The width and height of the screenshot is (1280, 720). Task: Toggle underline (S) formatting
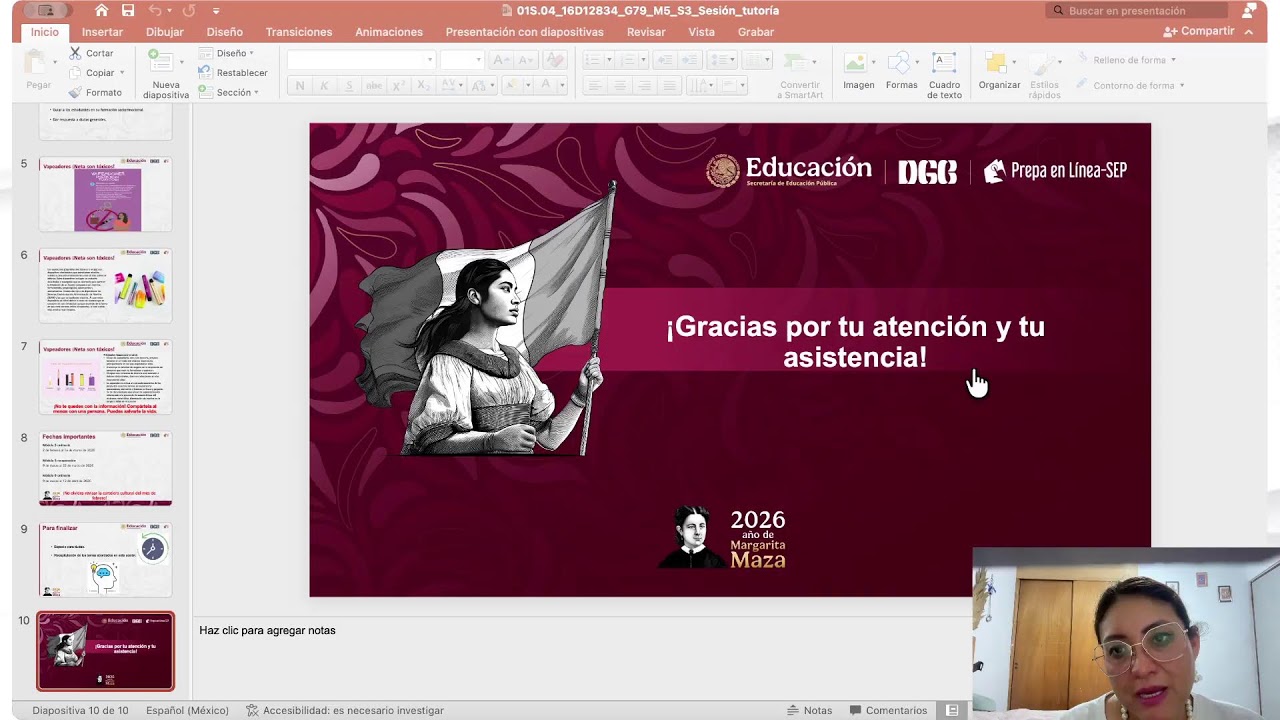pyautogui.click(x=349, y=86)
